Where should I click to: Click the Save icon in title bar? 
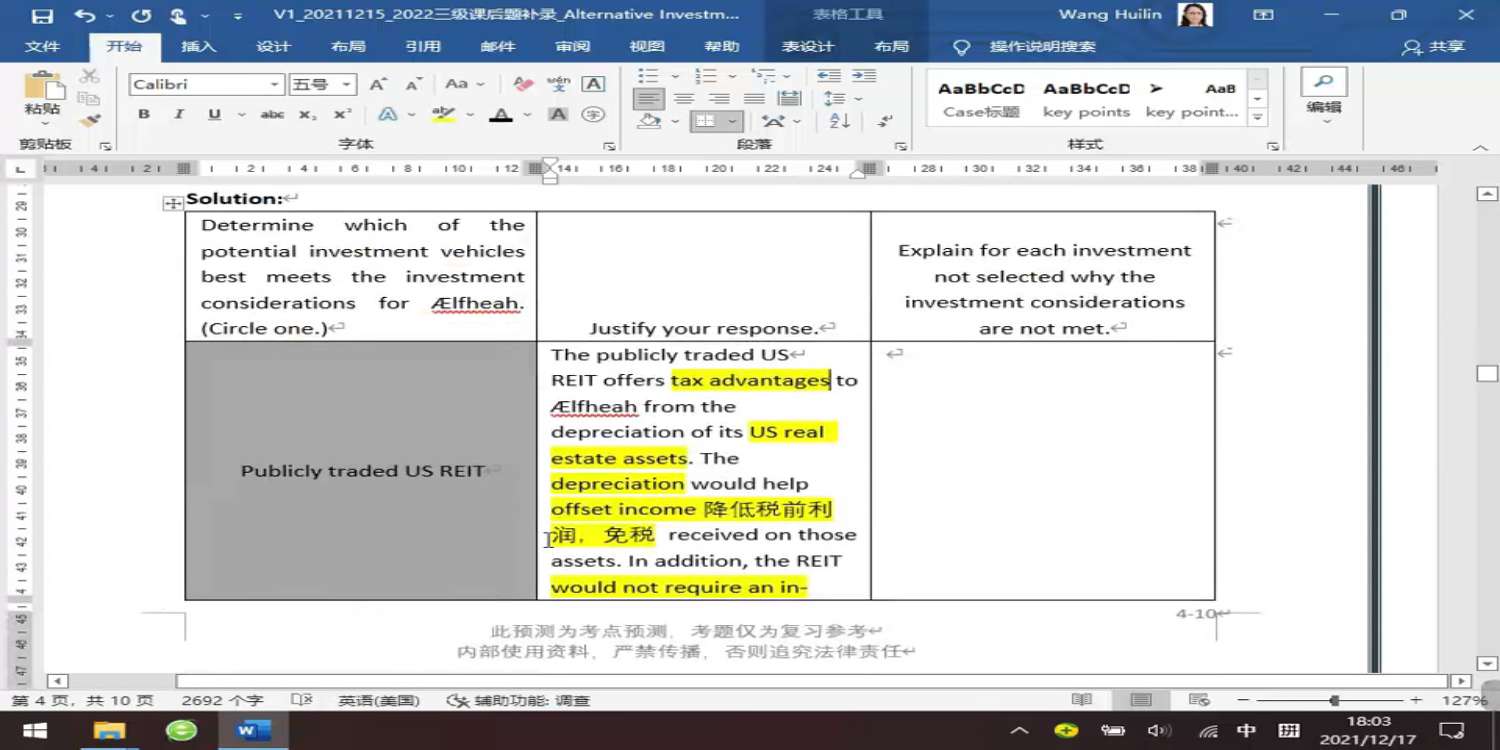point(41,15)
